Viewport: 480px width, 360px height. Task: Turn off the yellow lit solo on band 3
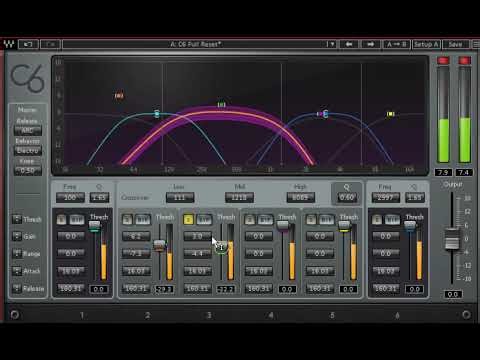tap(188, 220)
